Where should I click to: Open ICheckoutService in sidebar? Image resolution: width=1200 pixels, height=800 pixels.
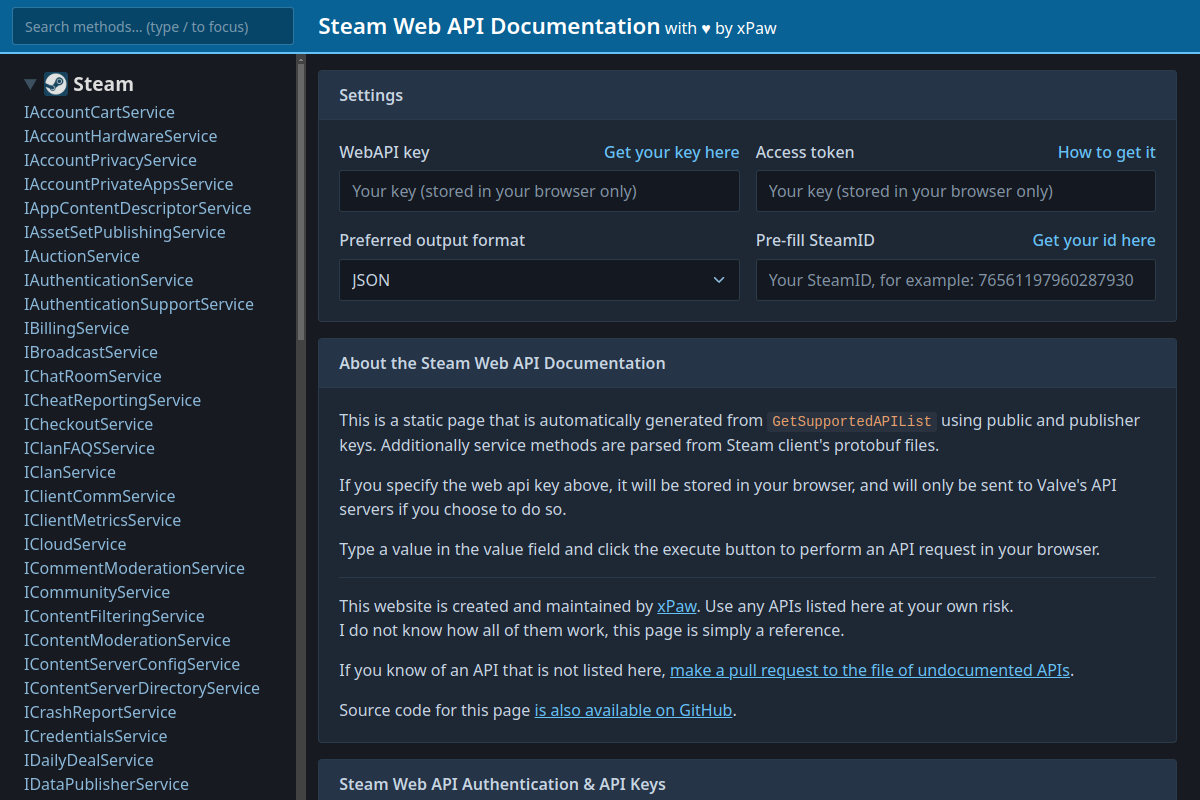[x=88, y=424]
